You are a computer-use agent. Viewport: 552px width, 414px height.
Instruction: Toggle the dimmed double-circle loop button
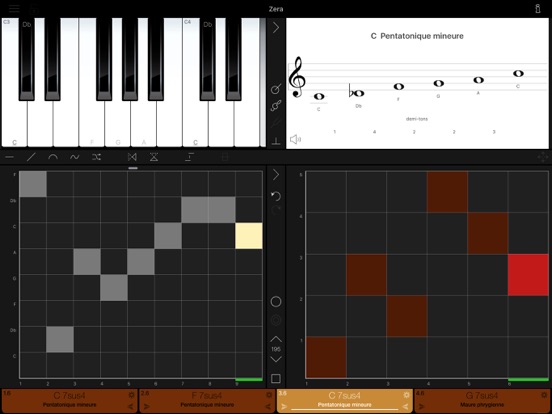point(276,320)
